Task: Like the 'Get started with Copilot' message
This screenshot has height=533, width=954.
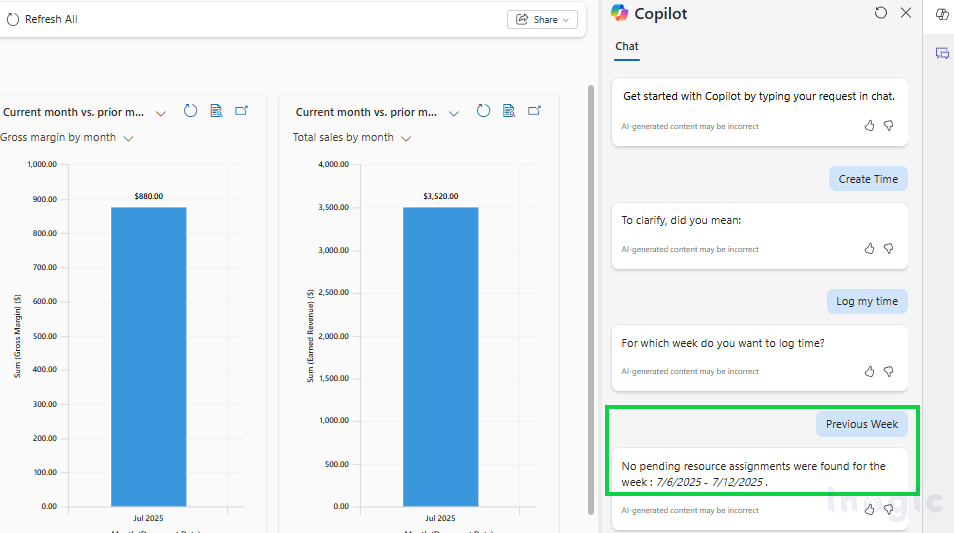Action: (x=869, y=126)
